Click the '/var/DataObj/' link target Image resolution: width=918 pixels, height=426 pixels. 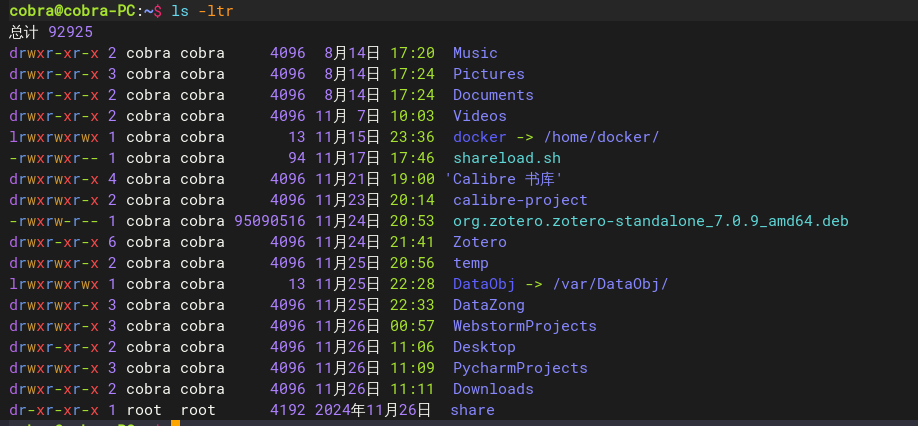pyautogui.click(x=611, y=284)
